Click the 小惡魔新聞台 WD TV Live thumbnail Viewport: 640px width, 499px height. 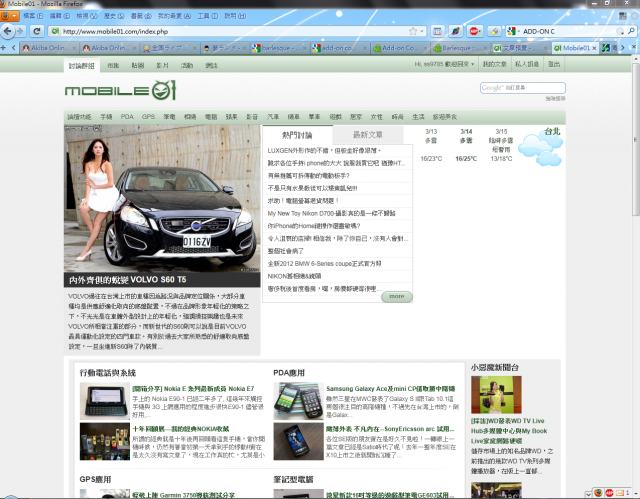coord(496,395)
